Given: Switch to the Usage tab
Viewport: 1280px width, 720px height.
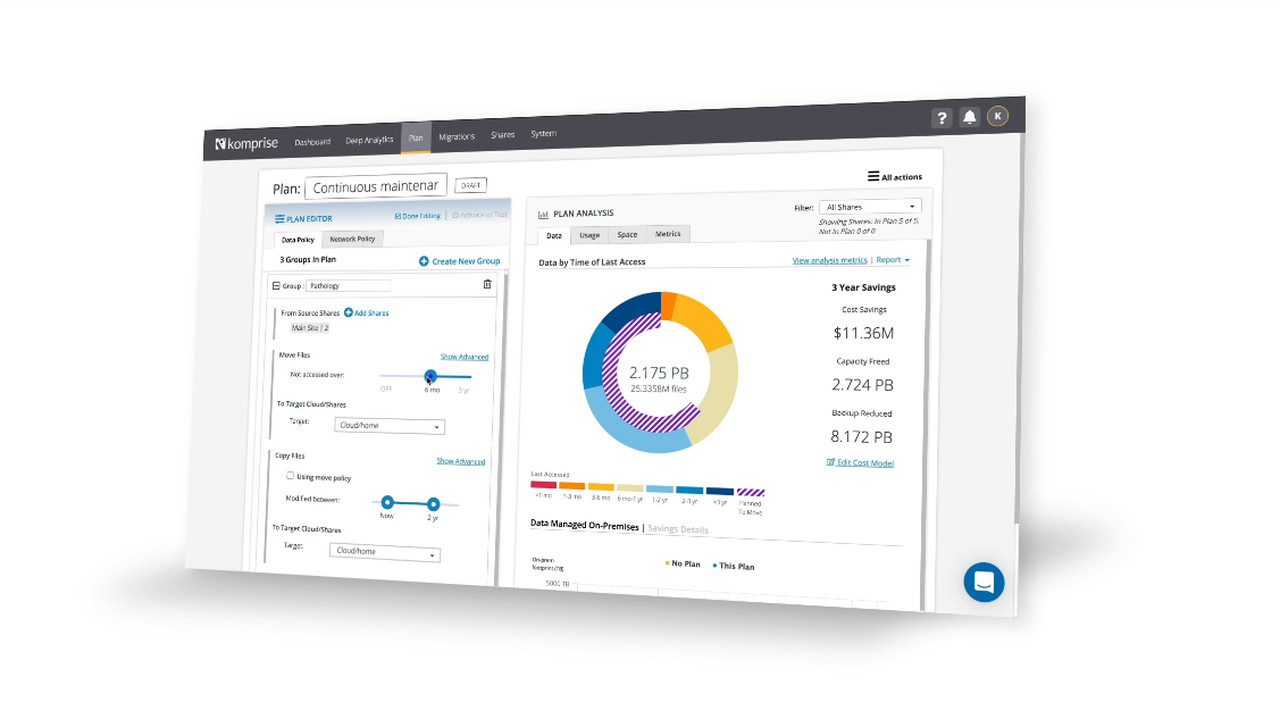Looking at the screenshot, I should click(590, 235).
